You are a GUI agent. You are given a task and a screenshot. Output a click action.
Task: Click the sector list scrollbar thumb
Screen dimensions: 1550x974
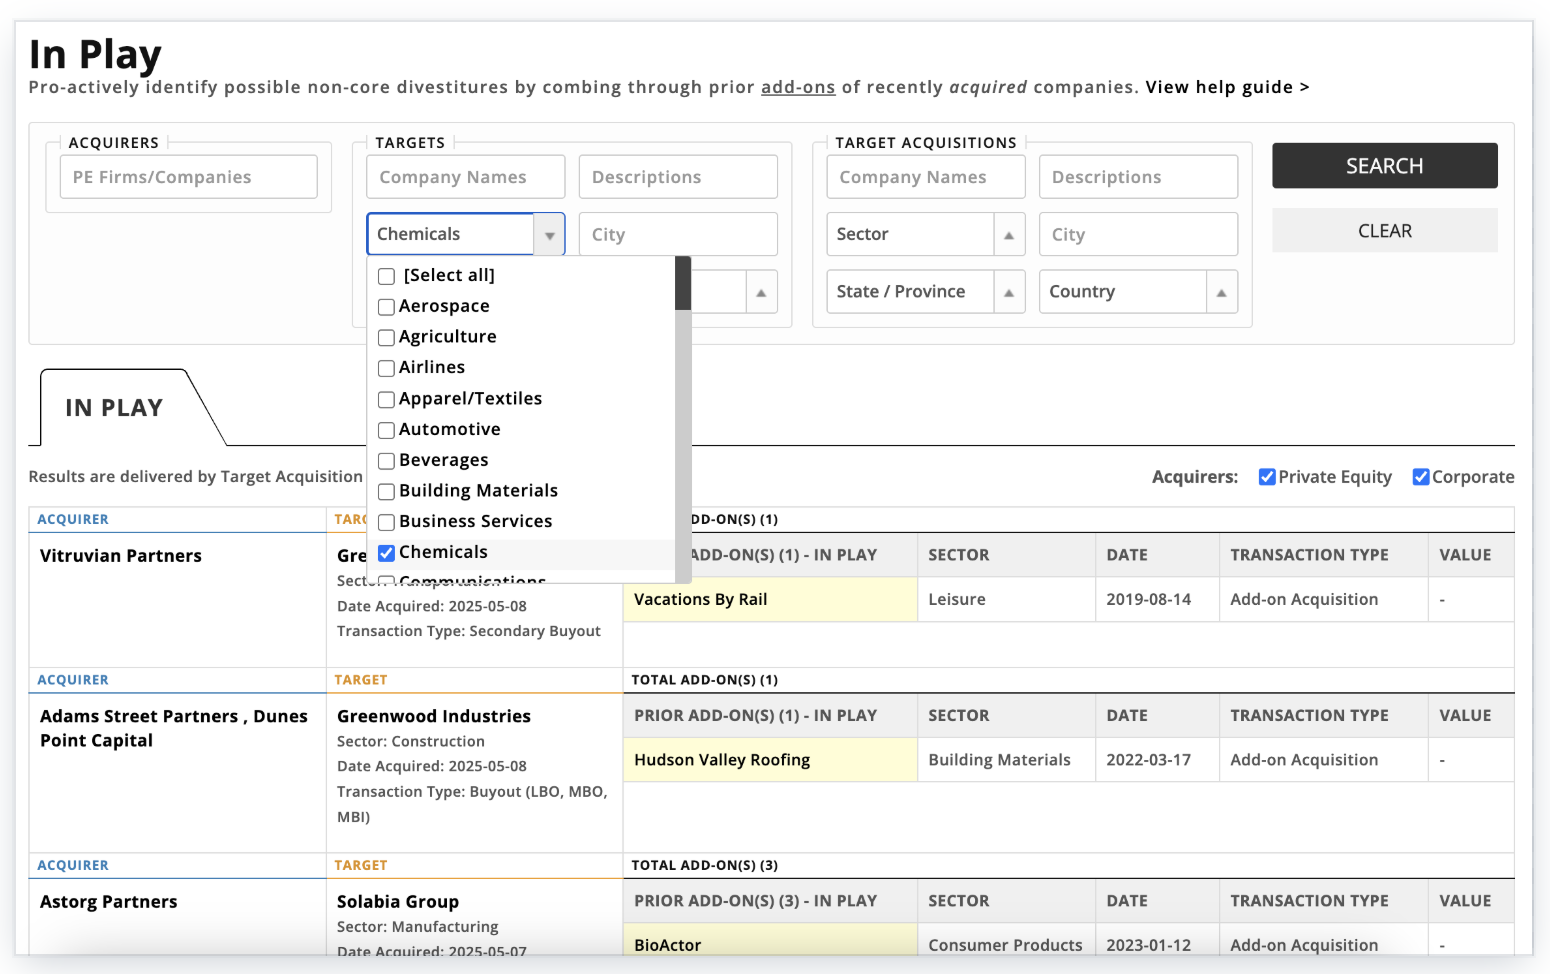(x=683, y=284)
